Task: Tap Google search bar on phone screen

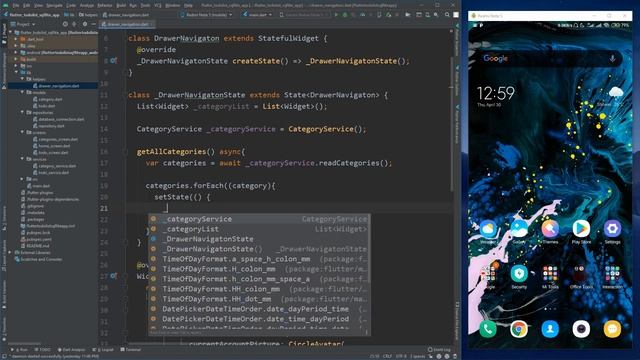Action: 549,58
